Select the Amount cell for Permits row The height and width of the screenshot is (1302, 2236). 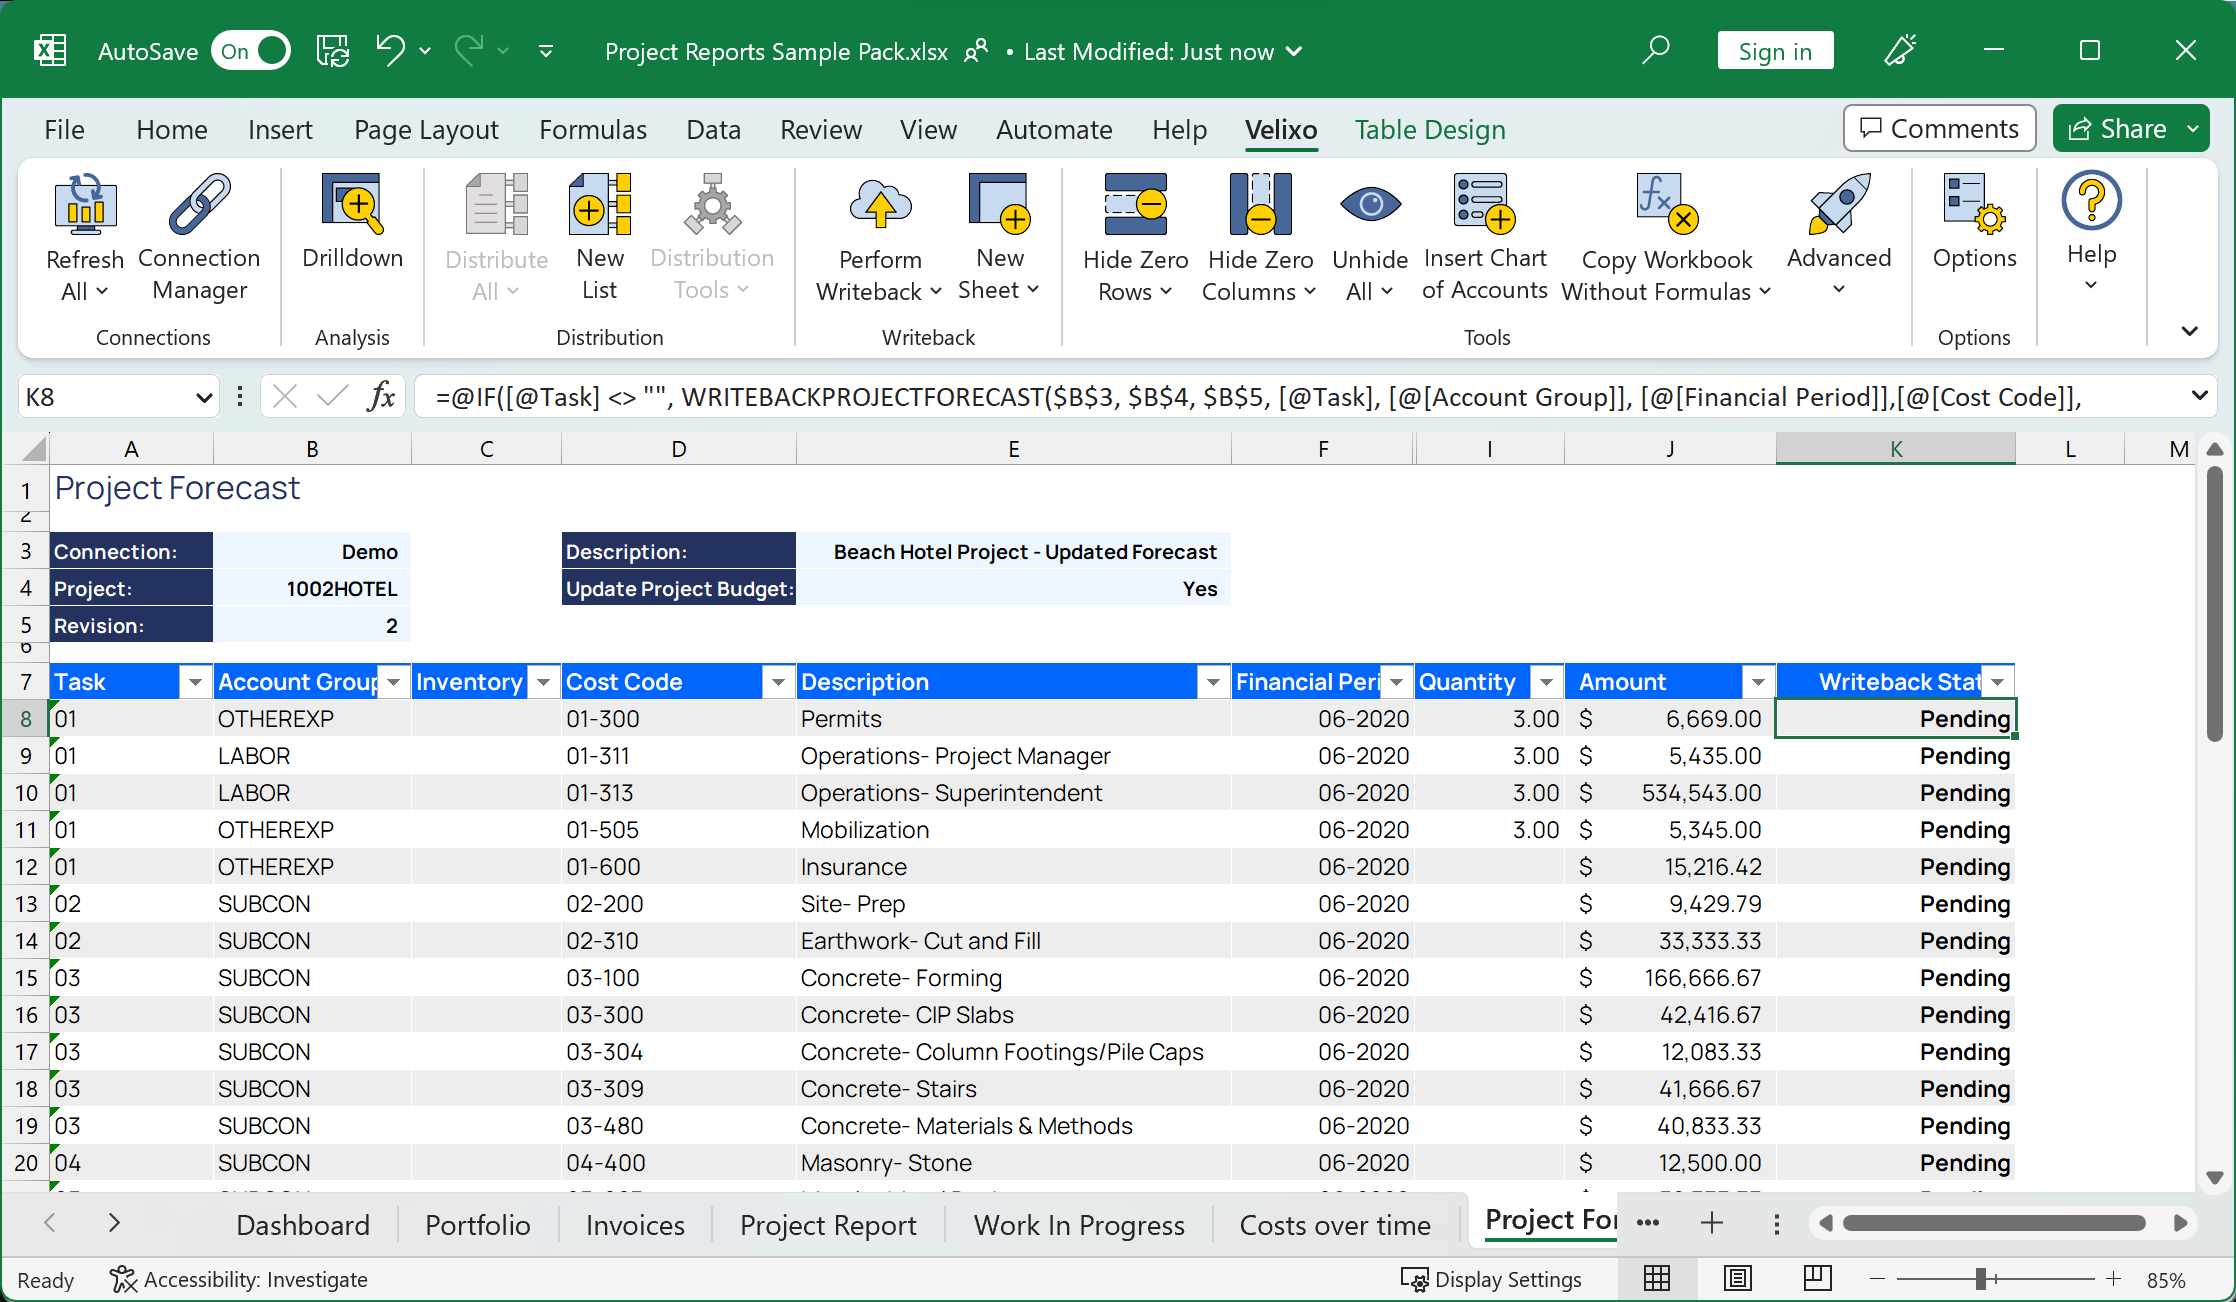click(1670, 719)
